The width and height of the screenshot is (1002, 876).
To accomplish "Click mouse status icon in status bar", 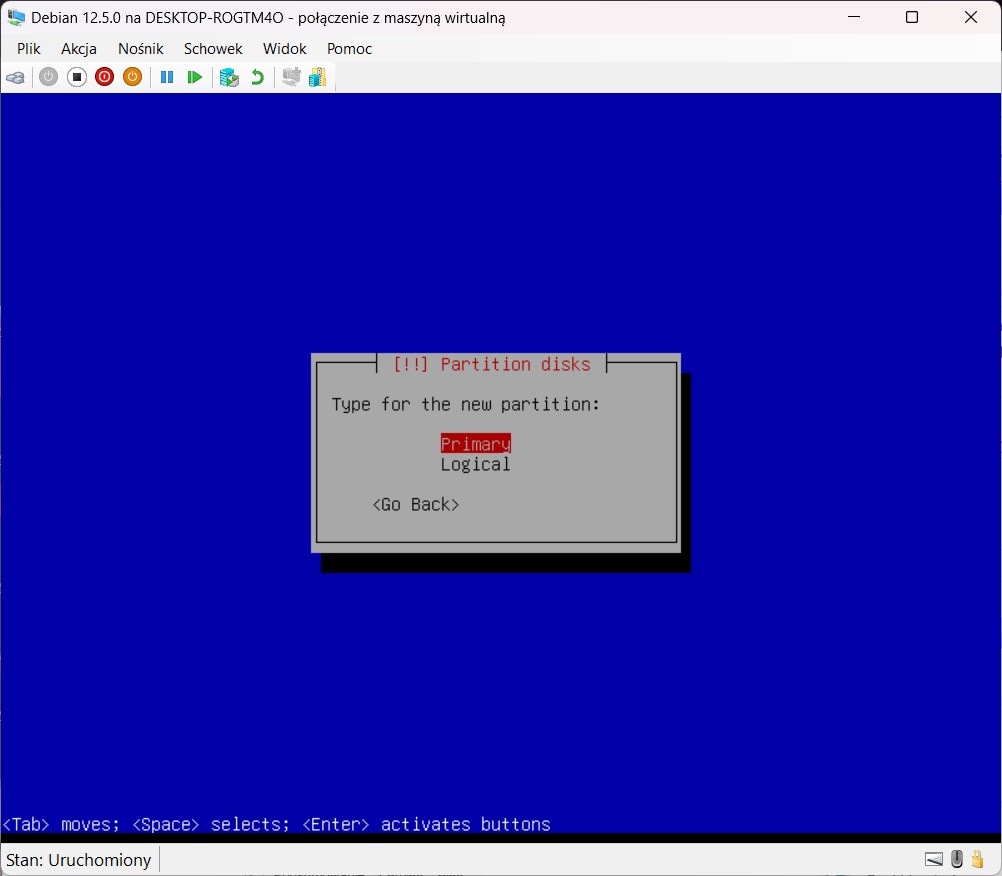I will coord(957,859).
